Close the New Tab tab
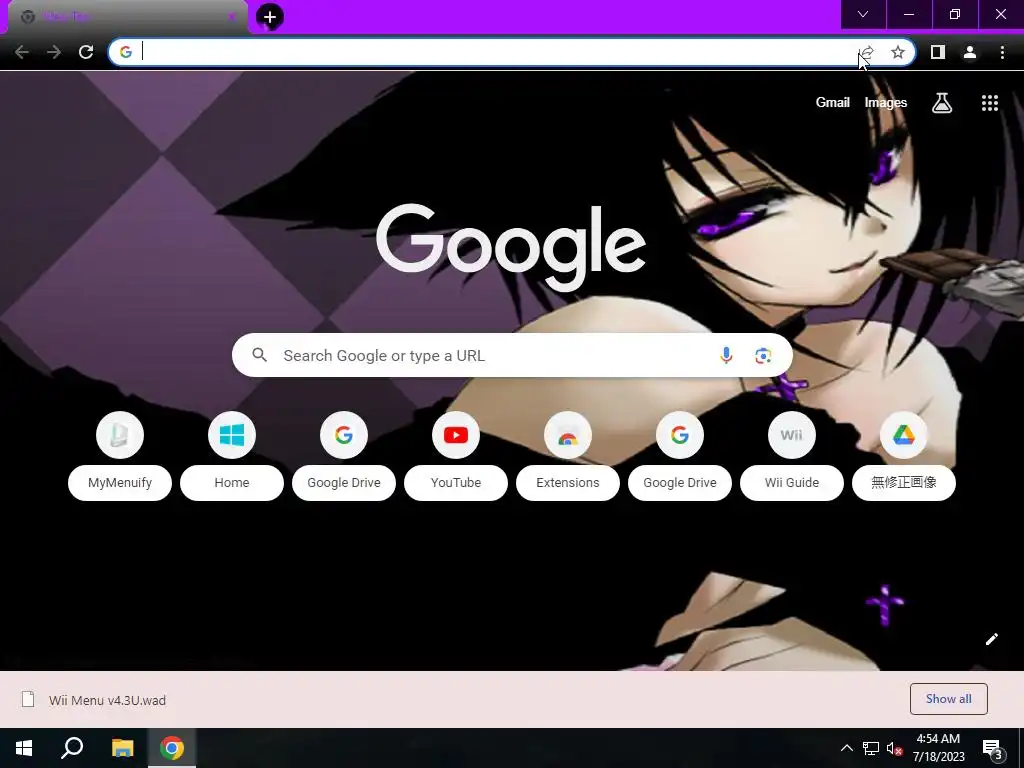This screenshot has width=1024, height=768. coord(231,17)
